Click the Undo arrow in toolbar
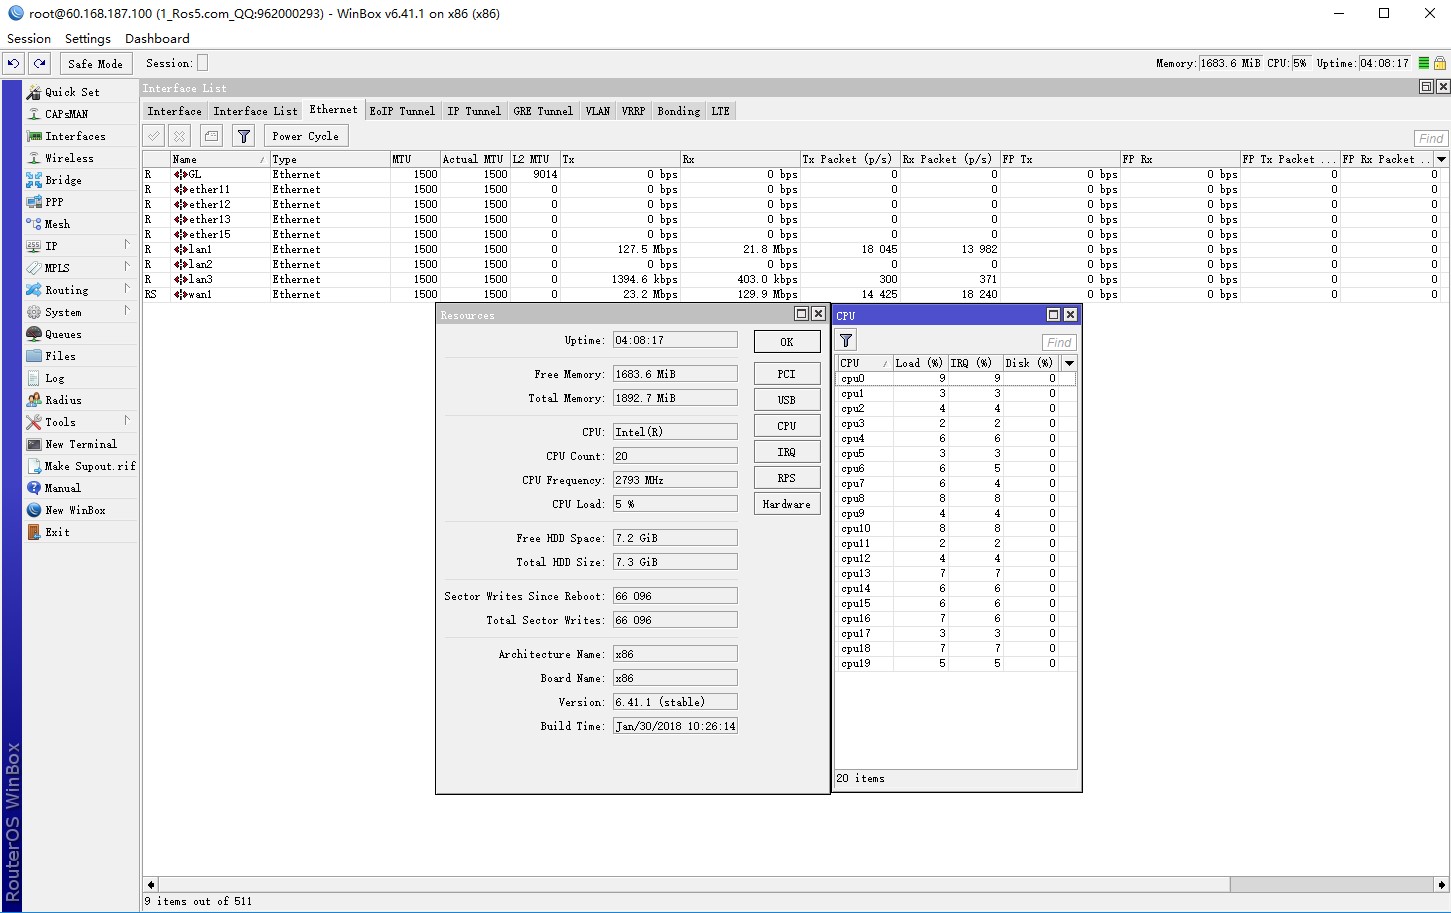The height and width of the screenshot is (913, 1451). click(x=13, y=63)
